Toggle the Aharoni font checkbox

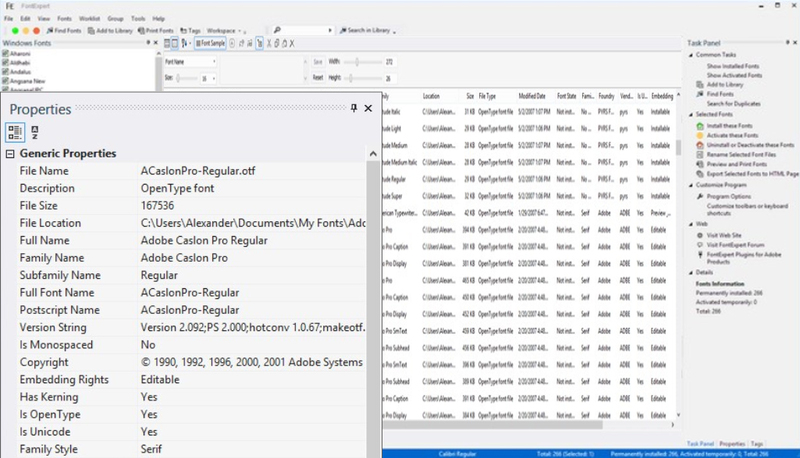point(6,53)
